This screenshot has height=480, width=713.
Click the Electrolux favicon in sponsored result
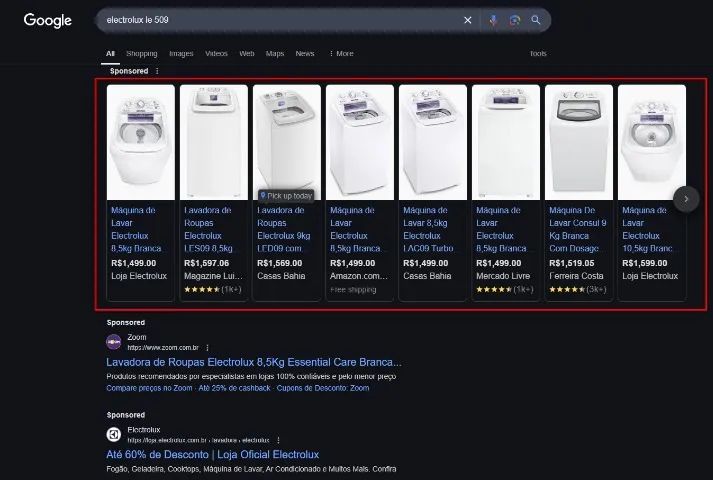(114, 434)
